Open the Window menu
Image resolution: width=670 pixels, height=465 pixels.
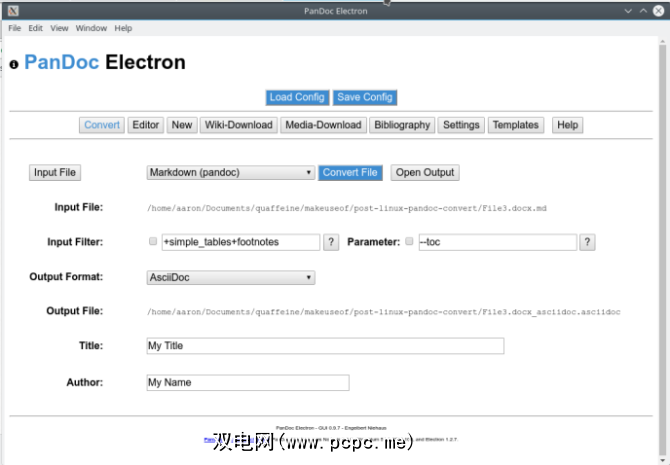click(91, 28)
